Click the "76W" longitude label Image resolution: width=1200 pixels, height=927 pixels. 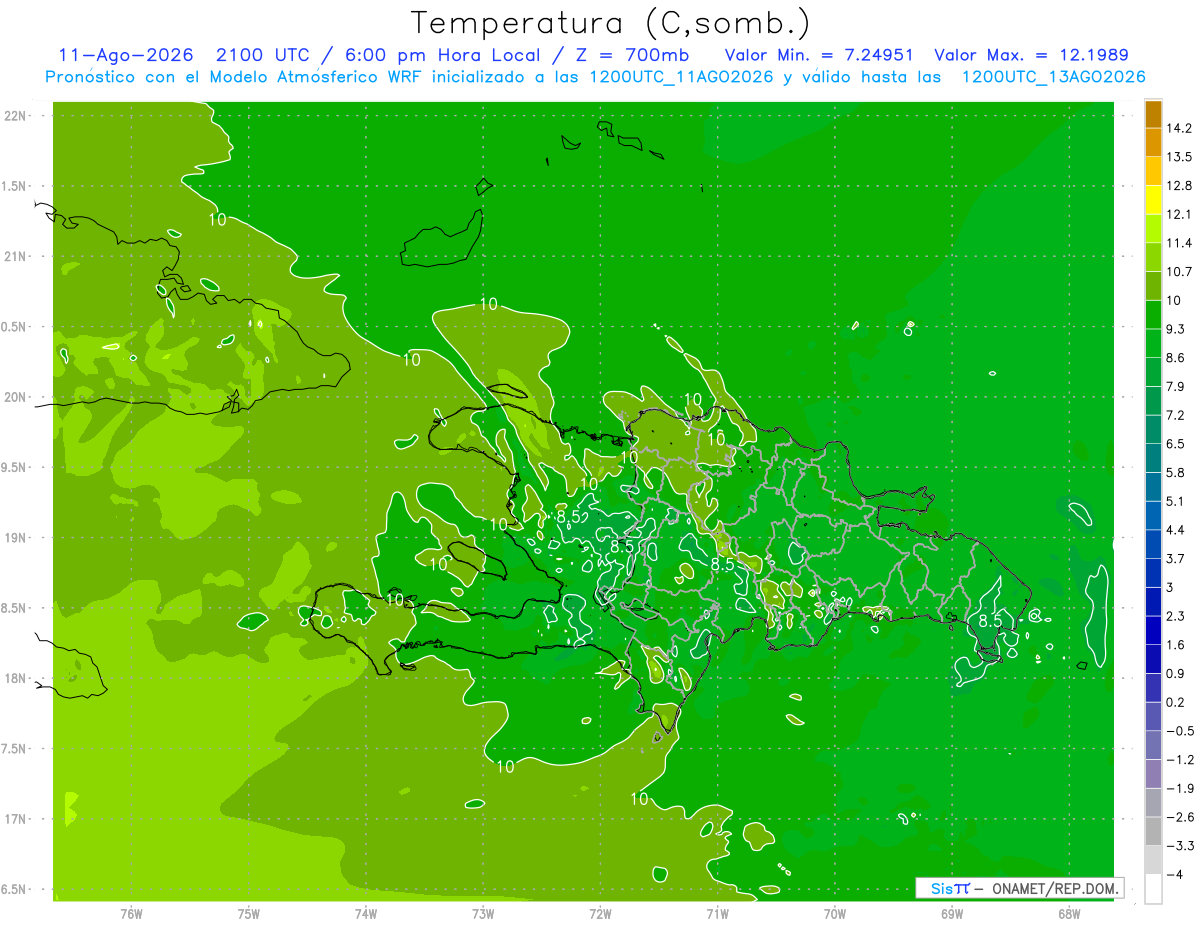click(131, 914)
